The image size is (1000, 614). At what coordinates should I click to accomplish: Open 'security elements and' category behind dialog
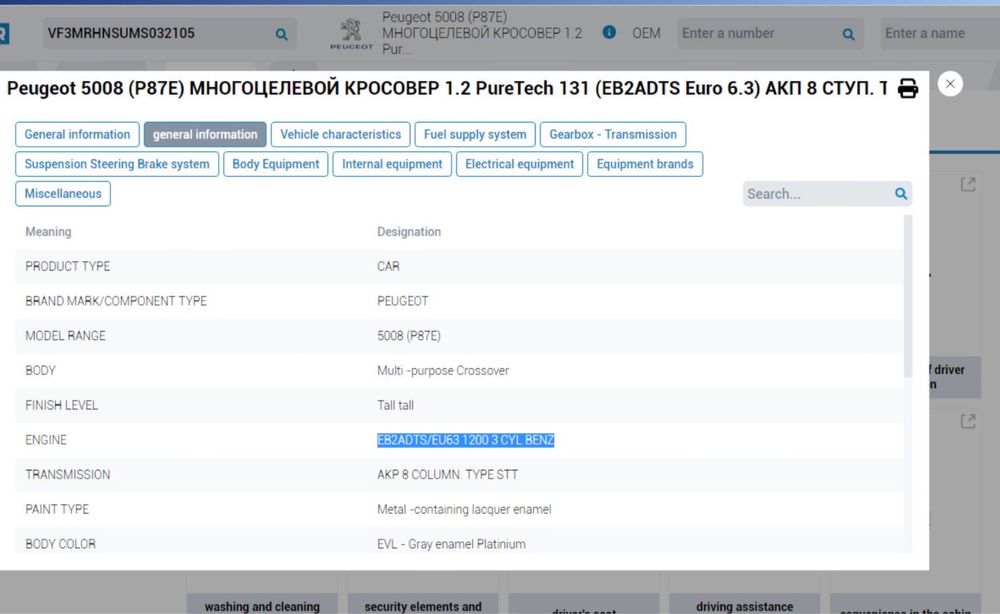pyautogui.click(x=423, y=604)
